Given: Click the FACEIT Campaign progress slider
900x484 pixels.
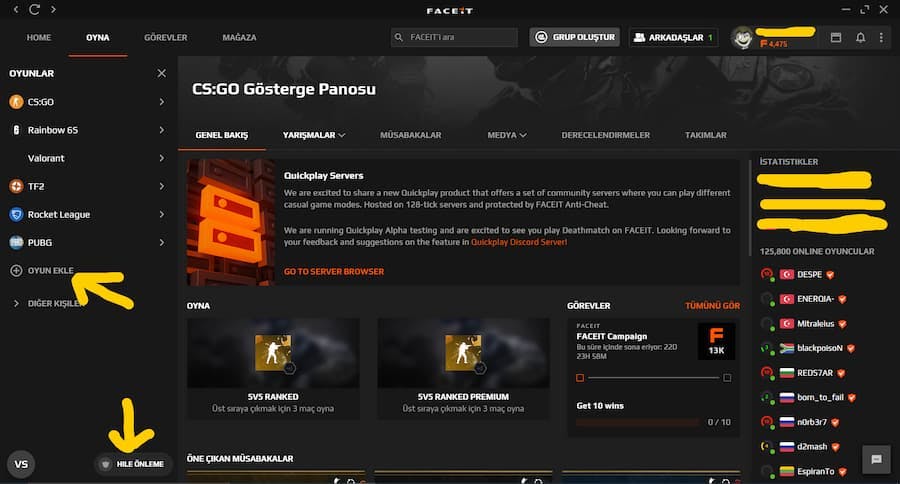Looking at the screenshot, I should tap(653, 378).
